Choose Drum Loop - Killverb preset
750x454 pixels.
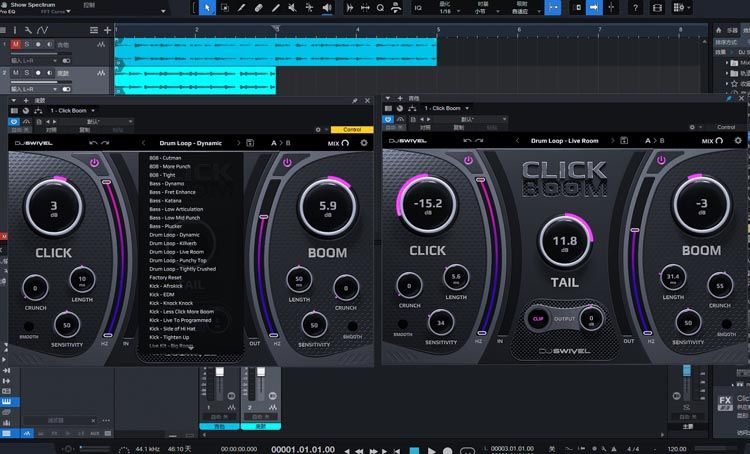click(x=173, y=243)
